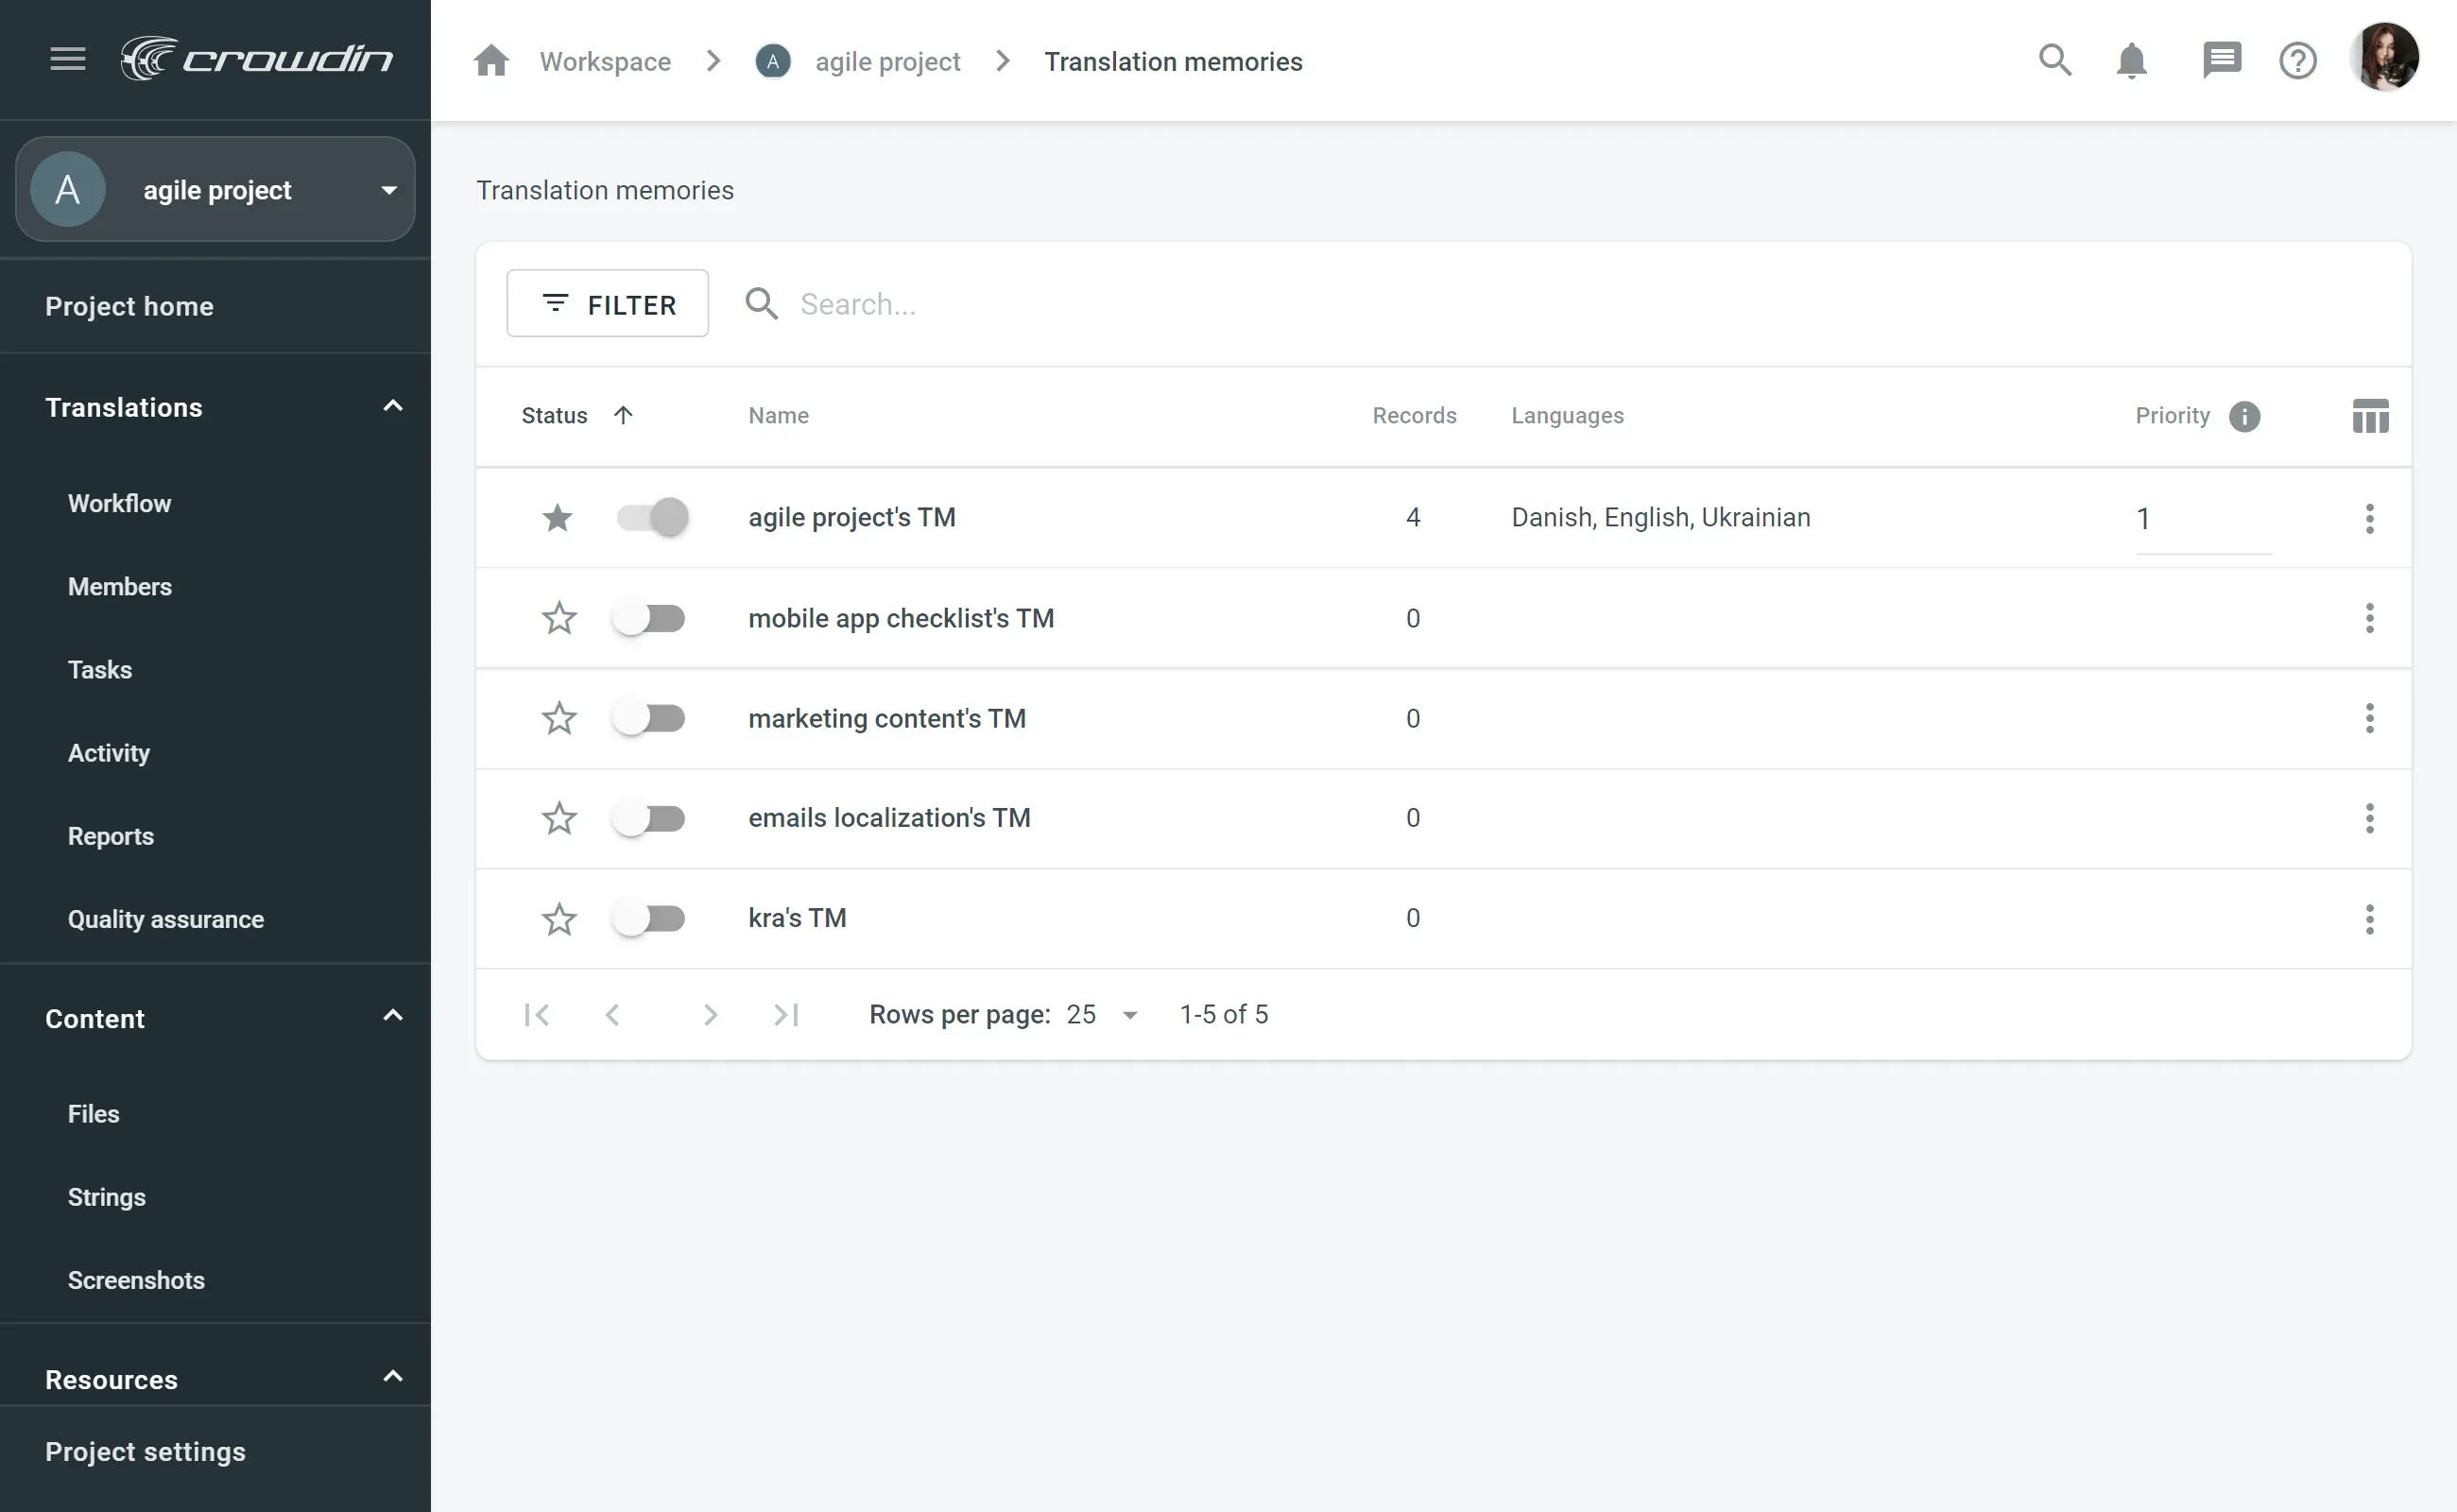Screen dimensions: 2457x1512
Task: Click the Project settings link in sidebar
Action: click(x=146, y=1451)
